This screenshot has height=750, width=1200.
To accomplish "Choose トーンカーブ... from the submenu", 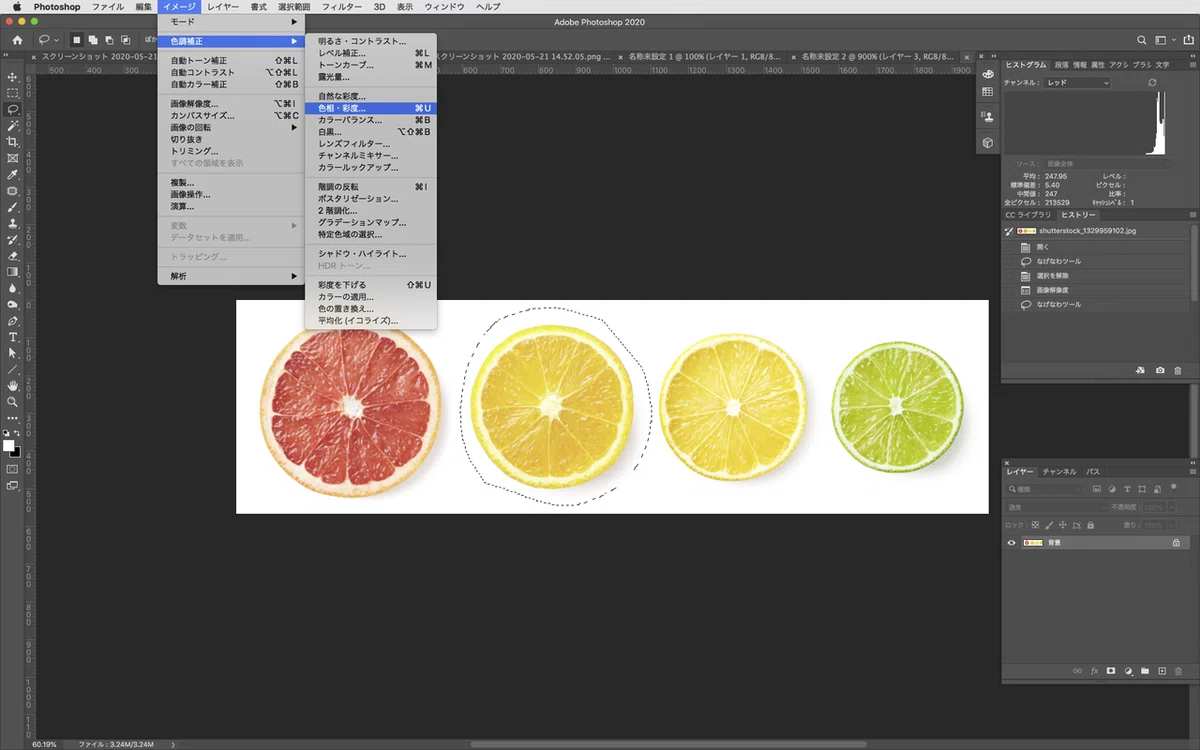I will pos(370,65).
